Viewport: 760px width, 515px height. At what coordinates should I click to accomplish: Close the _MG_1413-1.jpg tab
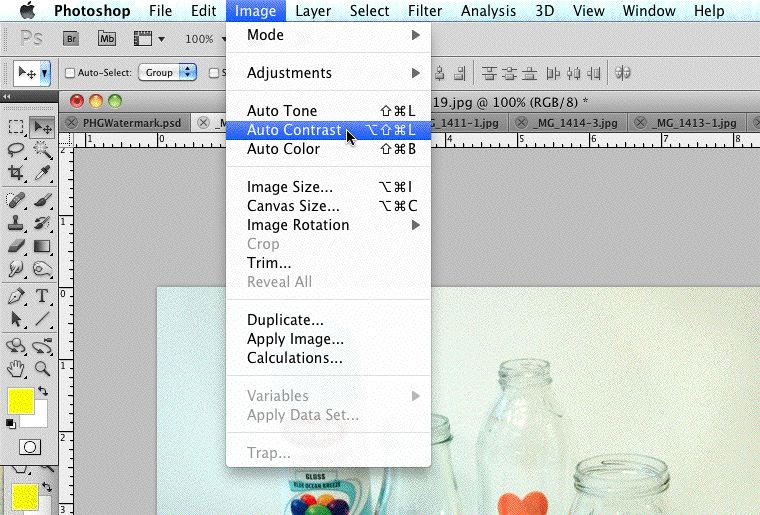pyautogui.click(x=640, y=123)
